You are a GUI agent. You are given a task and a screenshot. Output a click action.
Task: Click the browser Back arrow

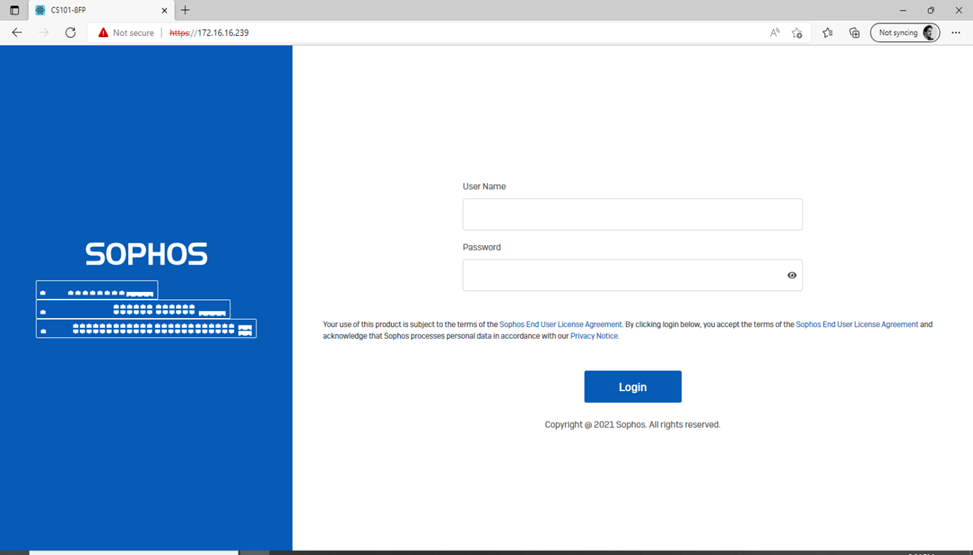click(x=17, y=32)
